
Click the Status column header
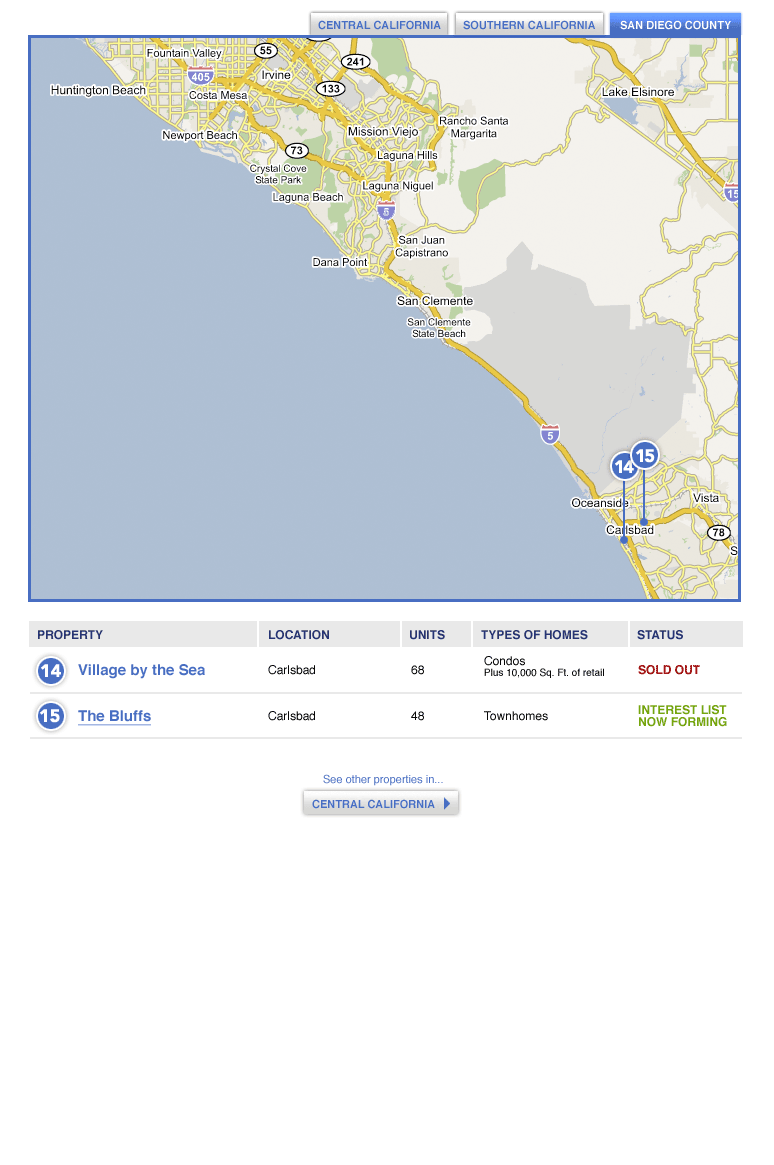tap(660, 634)
